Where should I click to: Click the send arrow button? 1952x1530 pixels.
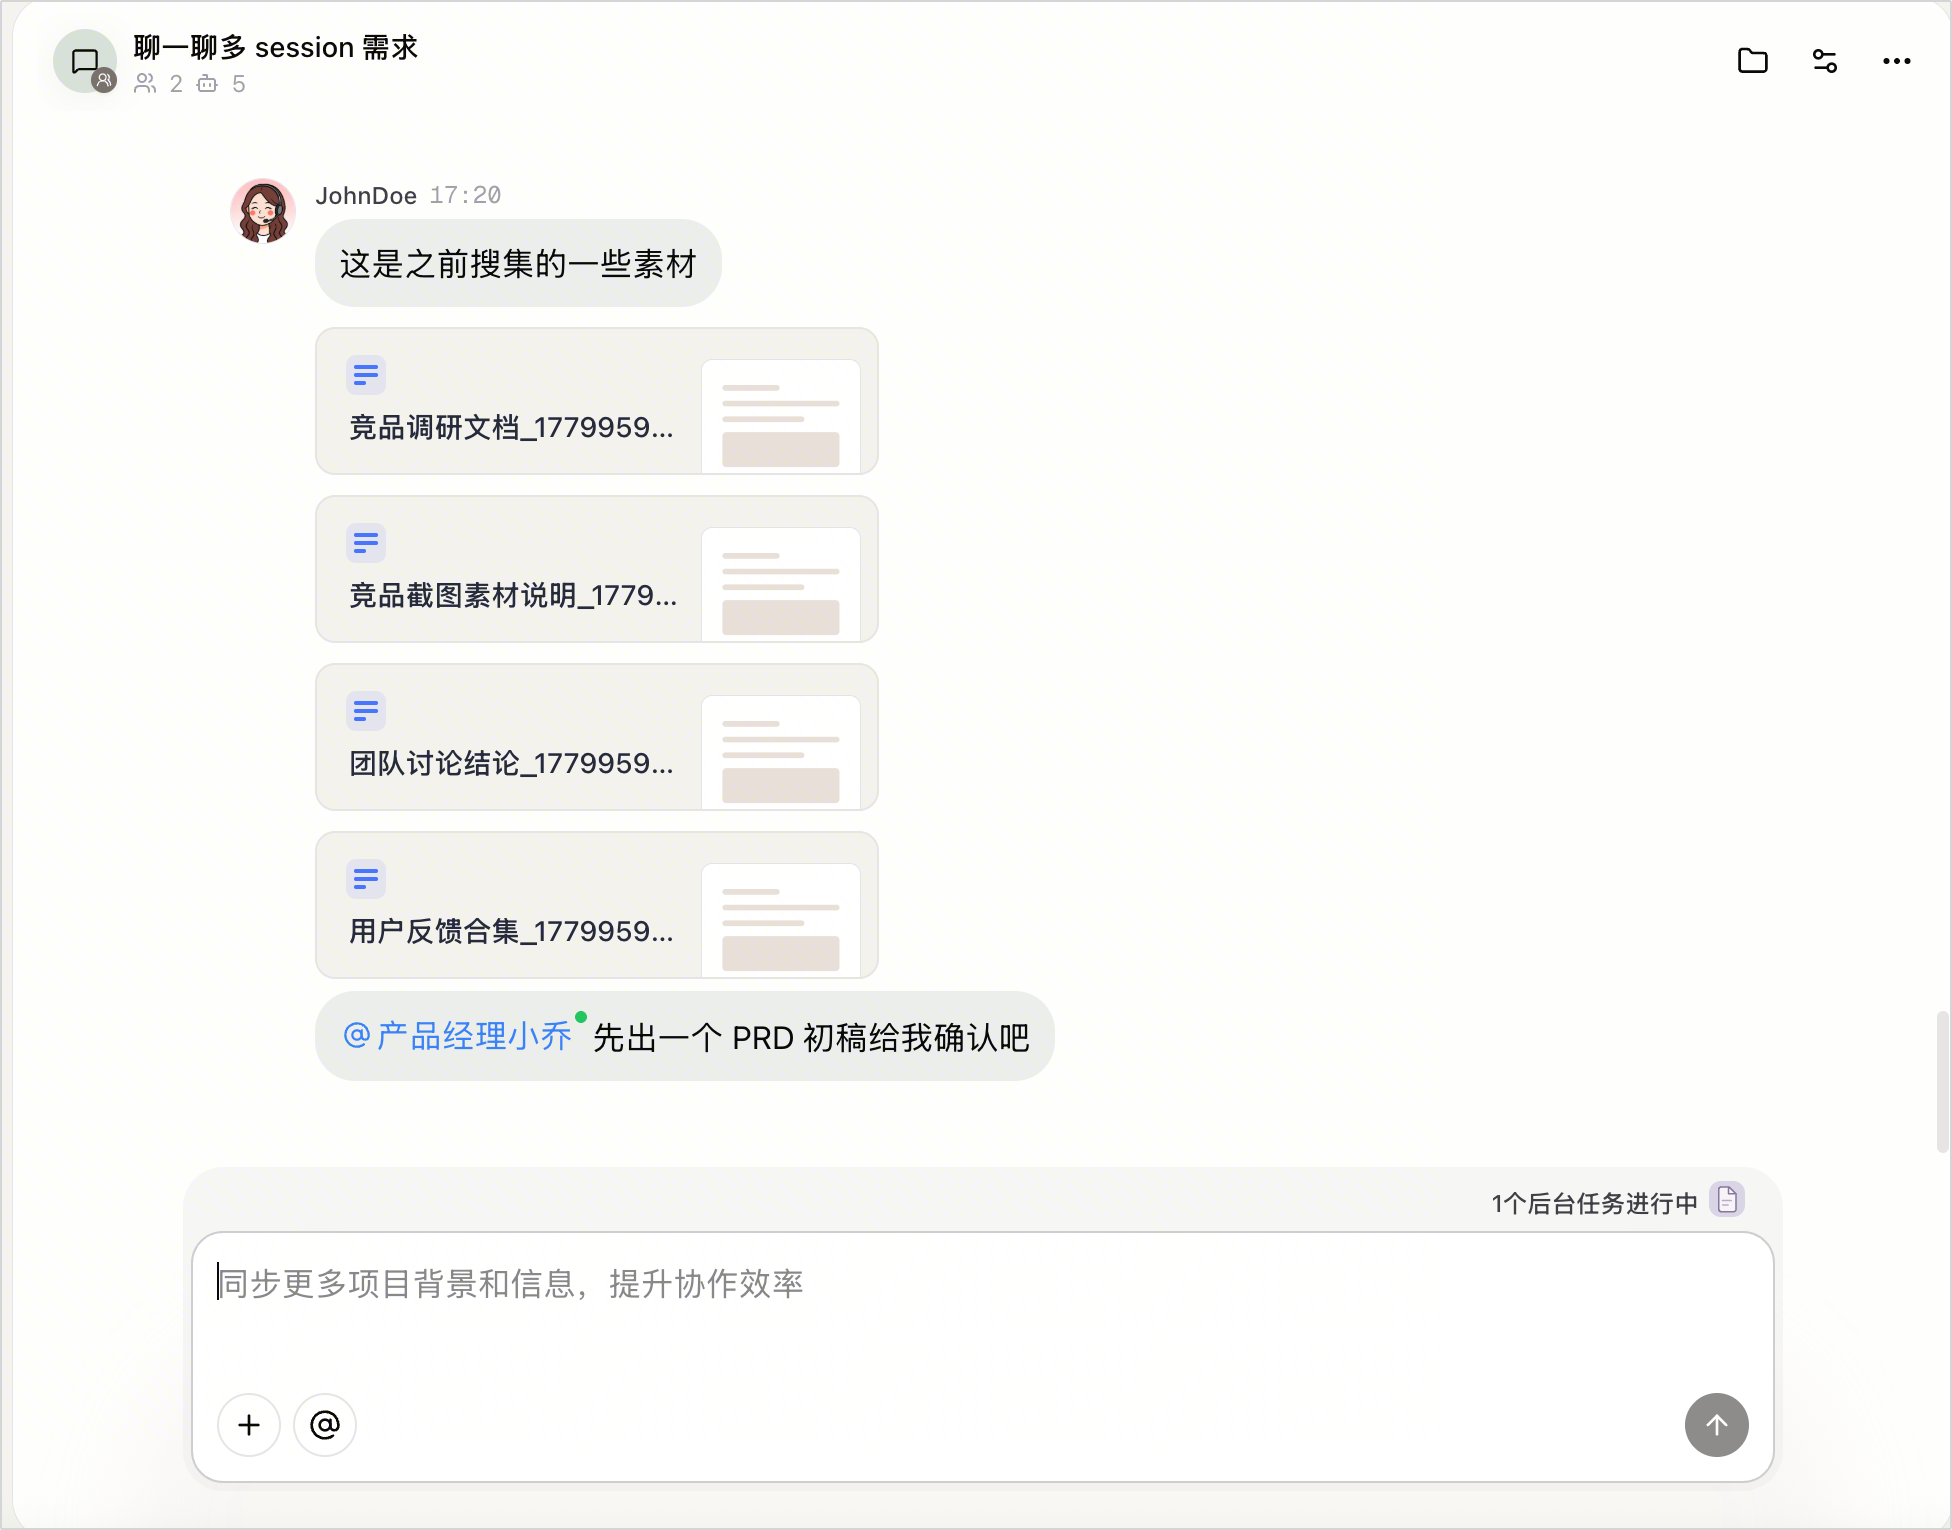tap(1717, 1425)
